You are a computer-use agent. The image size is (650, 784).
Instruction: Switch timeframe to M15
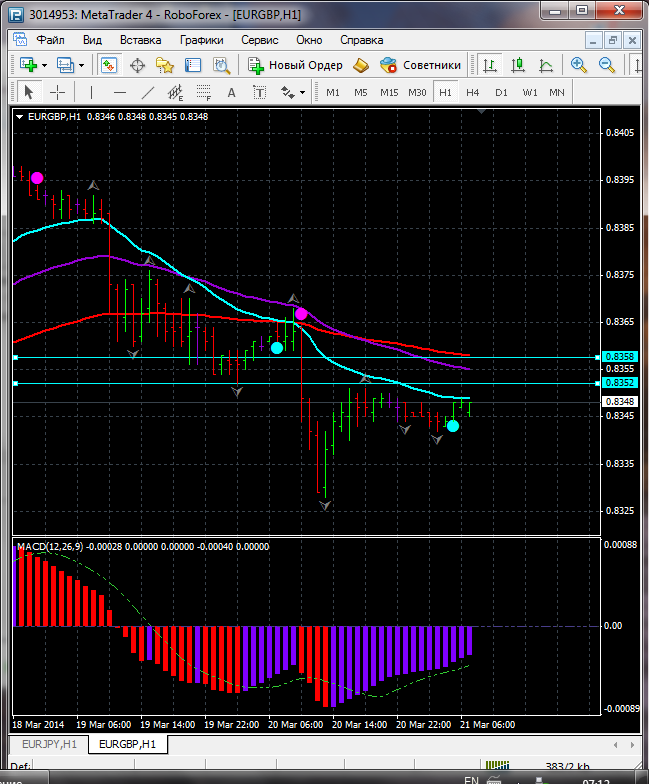click(389, 92)
